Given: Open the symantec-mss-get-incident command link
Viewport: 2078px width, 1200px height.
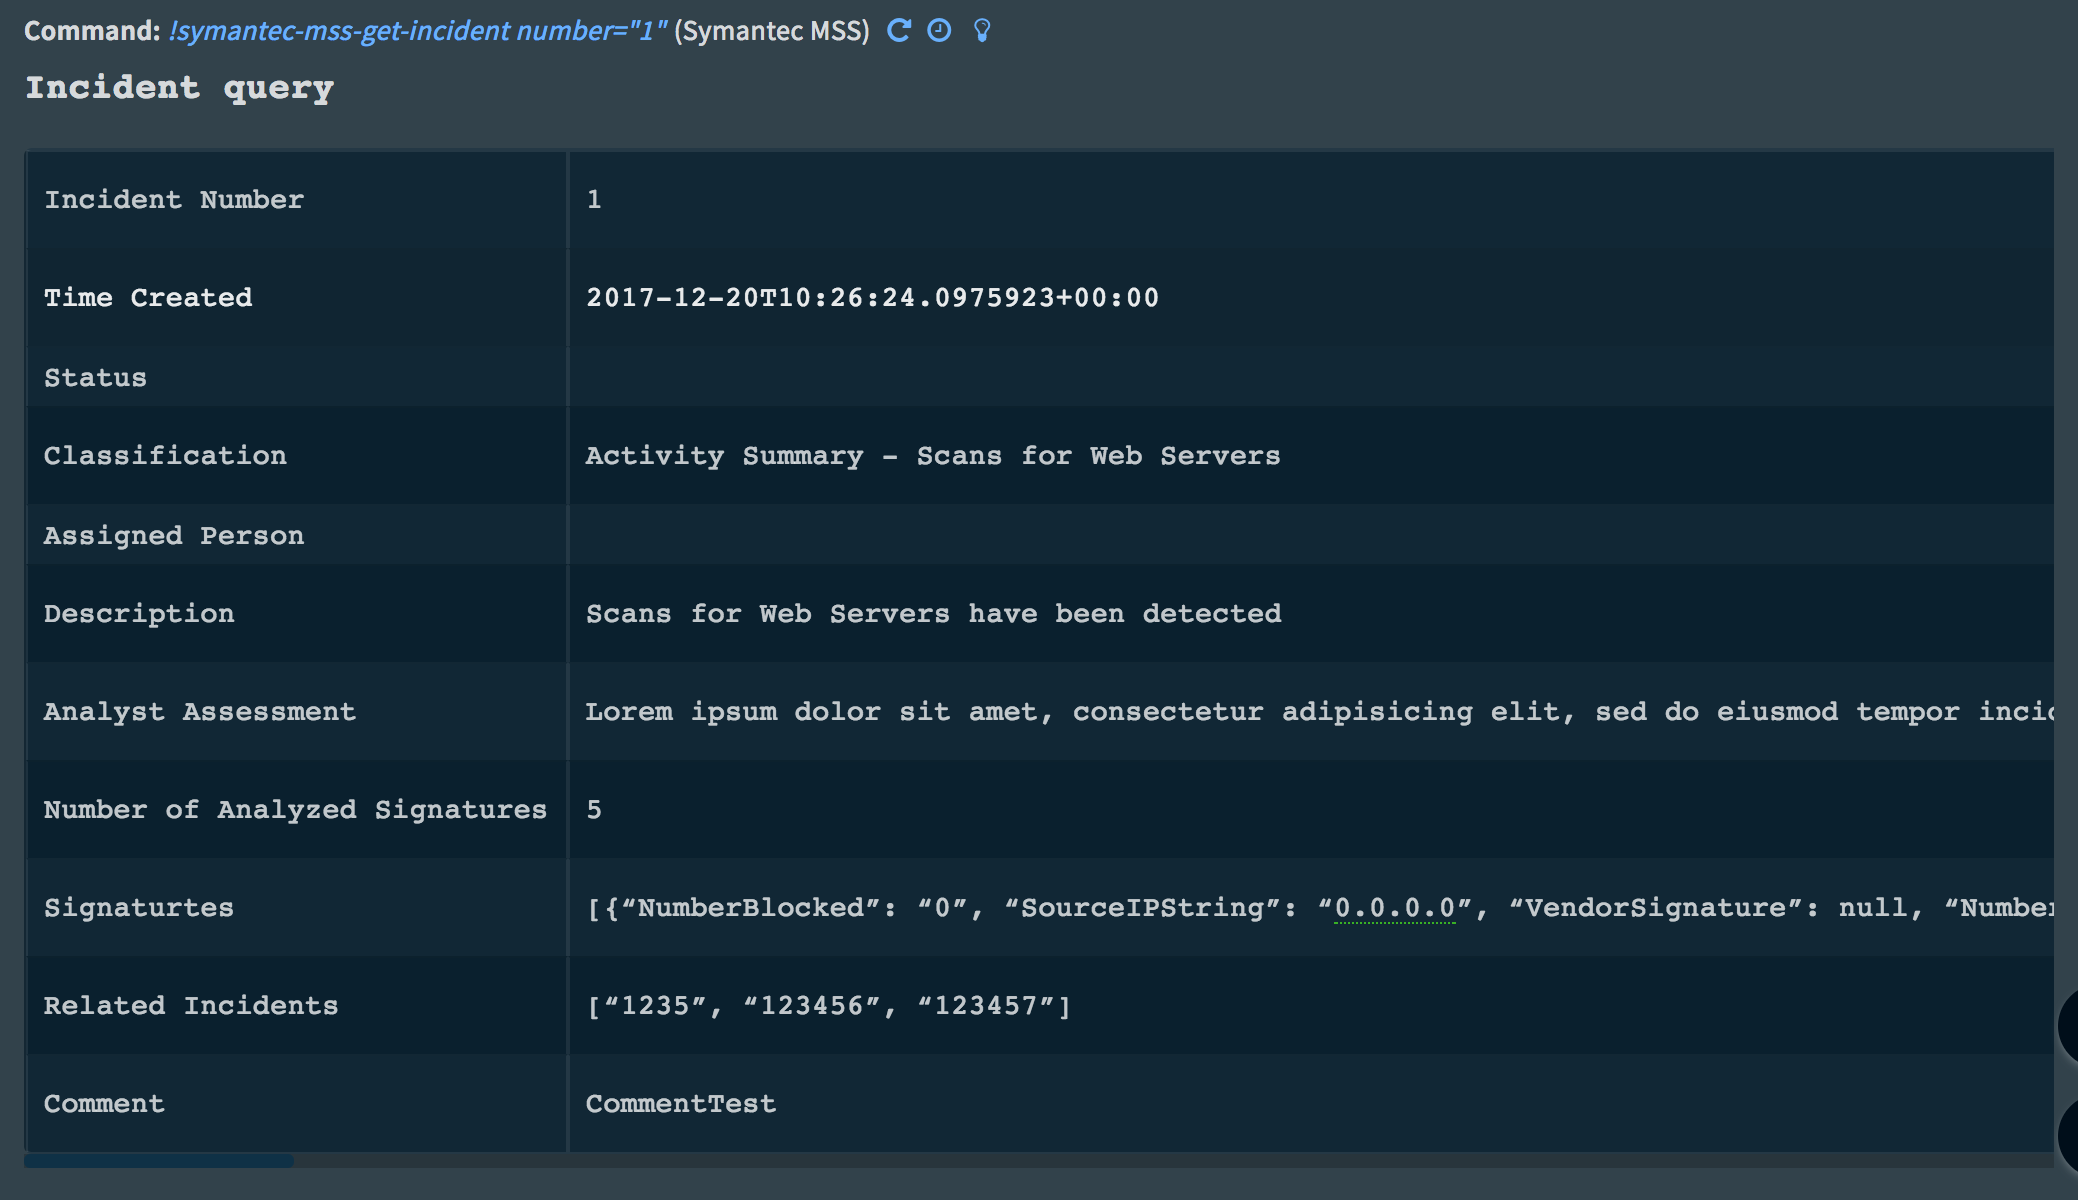Looking at the screenshot, I should tap(417, 31).
